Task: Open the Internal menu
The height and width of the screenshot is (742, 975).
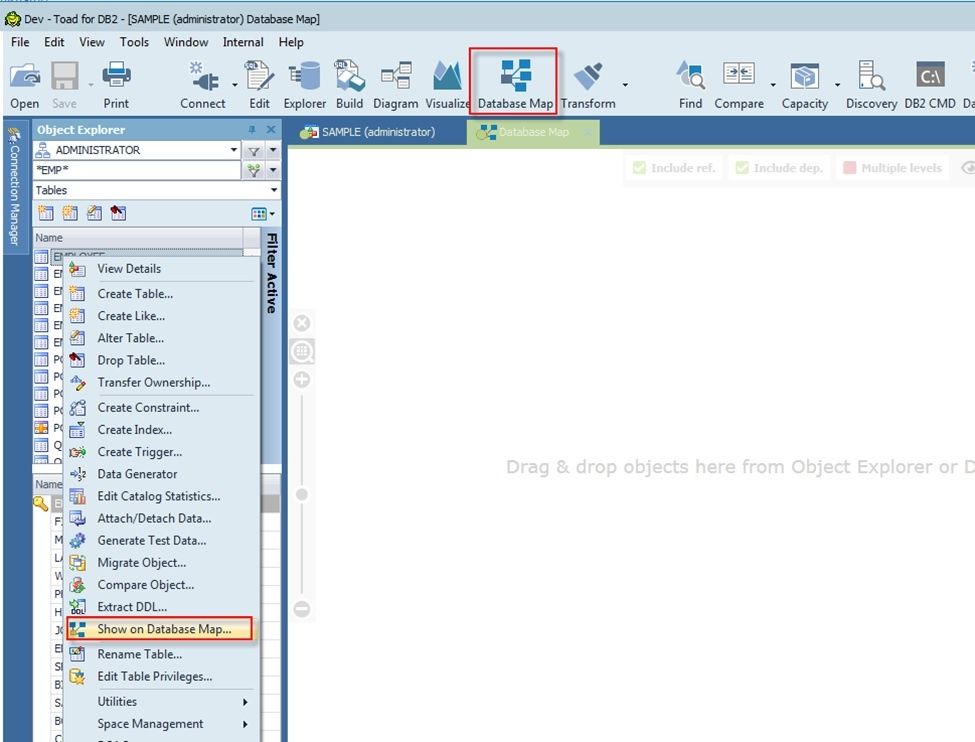Action: [x=243, y=42]
